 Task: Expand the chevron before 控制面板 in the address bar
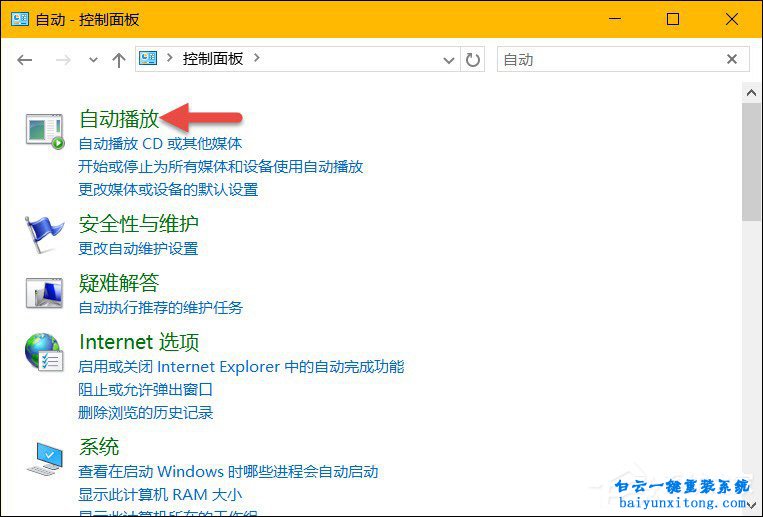(x=169, y=58)
